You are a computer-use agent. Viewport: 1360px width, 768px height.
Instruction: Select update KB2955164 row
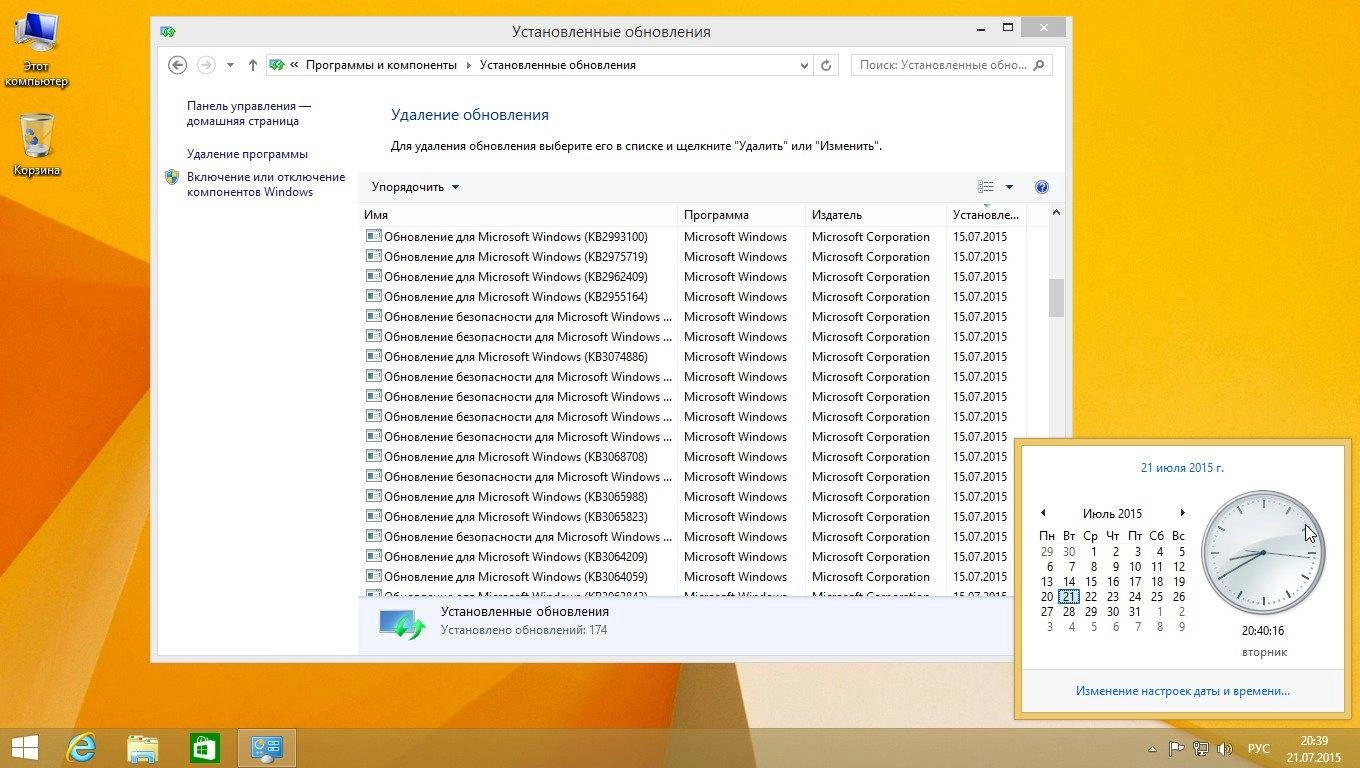(x=692, y=297)
